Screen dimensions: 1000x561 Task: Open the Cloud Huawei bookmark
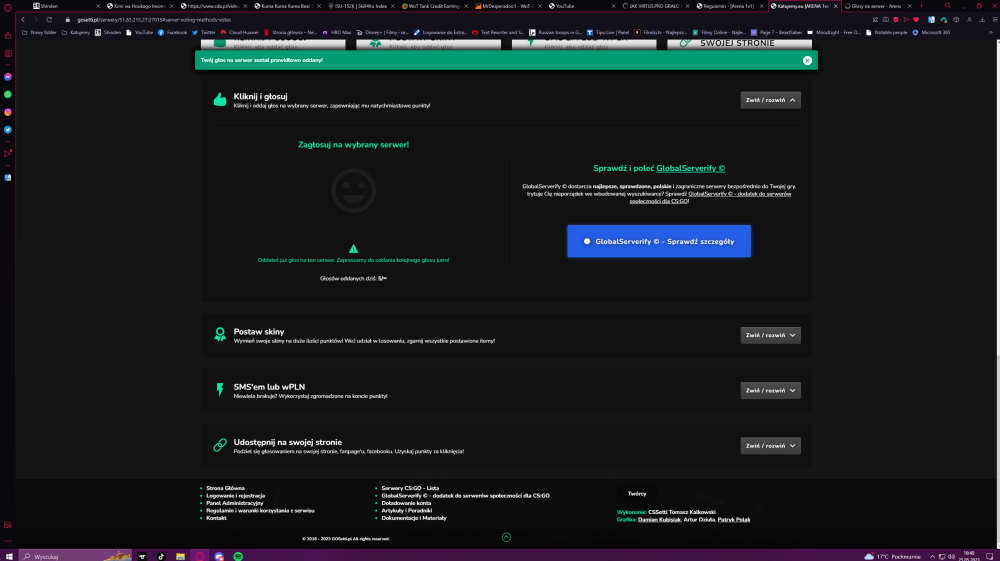tap(240, 33)
